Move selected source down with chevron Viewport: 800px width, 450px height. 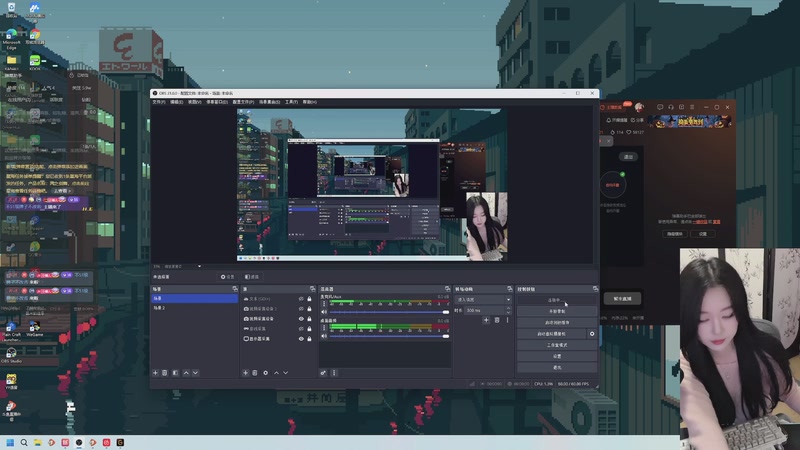pyautogui.click(x=286, y=373)
